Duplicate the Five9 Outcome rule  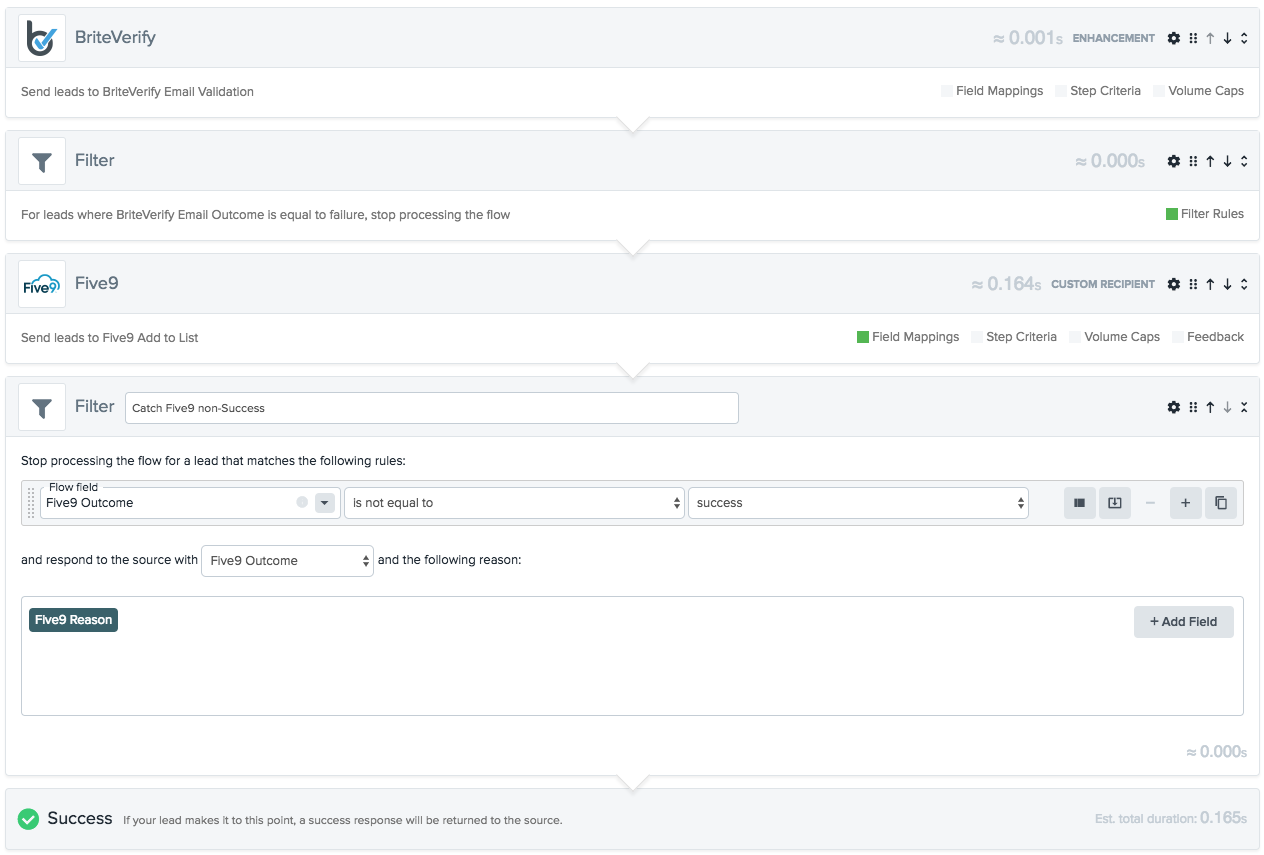coord(1221,503)
